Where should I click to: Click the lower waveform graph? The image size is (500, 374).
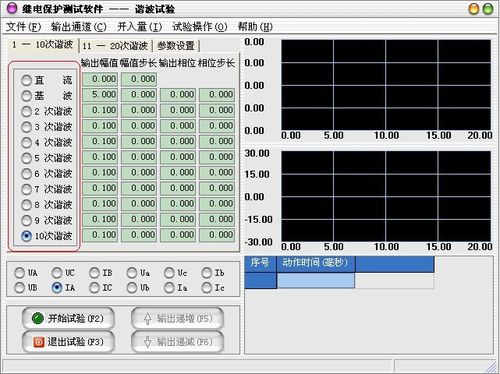(386, 196)
